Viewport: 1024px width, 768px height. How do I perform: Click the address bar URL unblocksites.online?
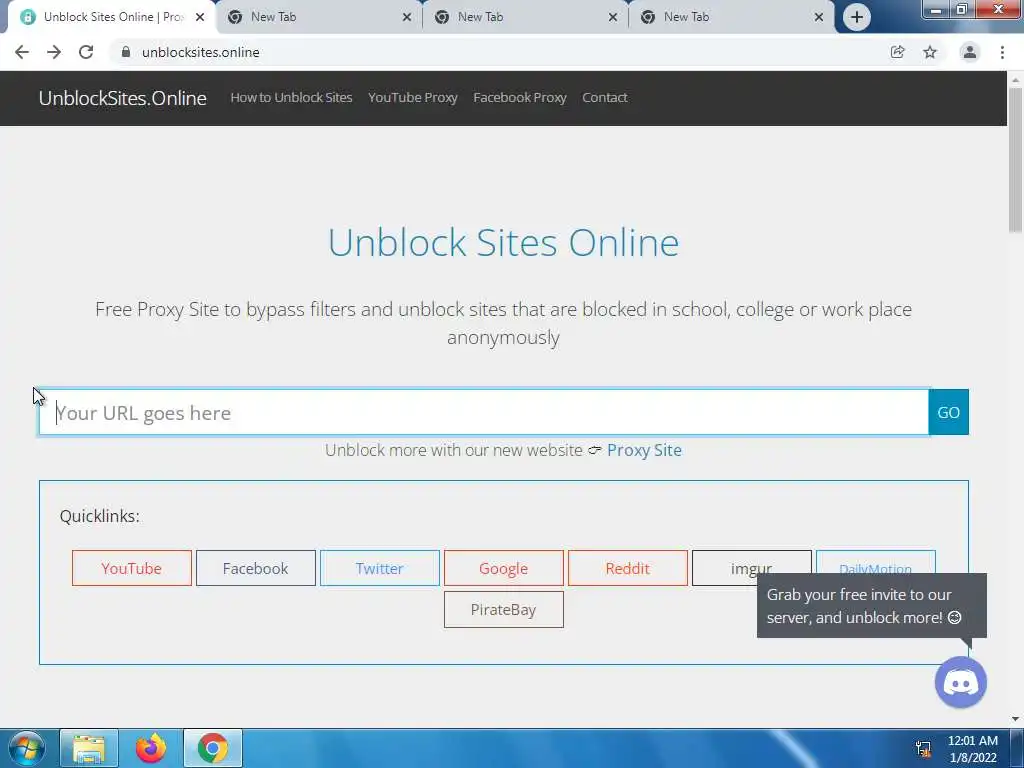[200, 52]
